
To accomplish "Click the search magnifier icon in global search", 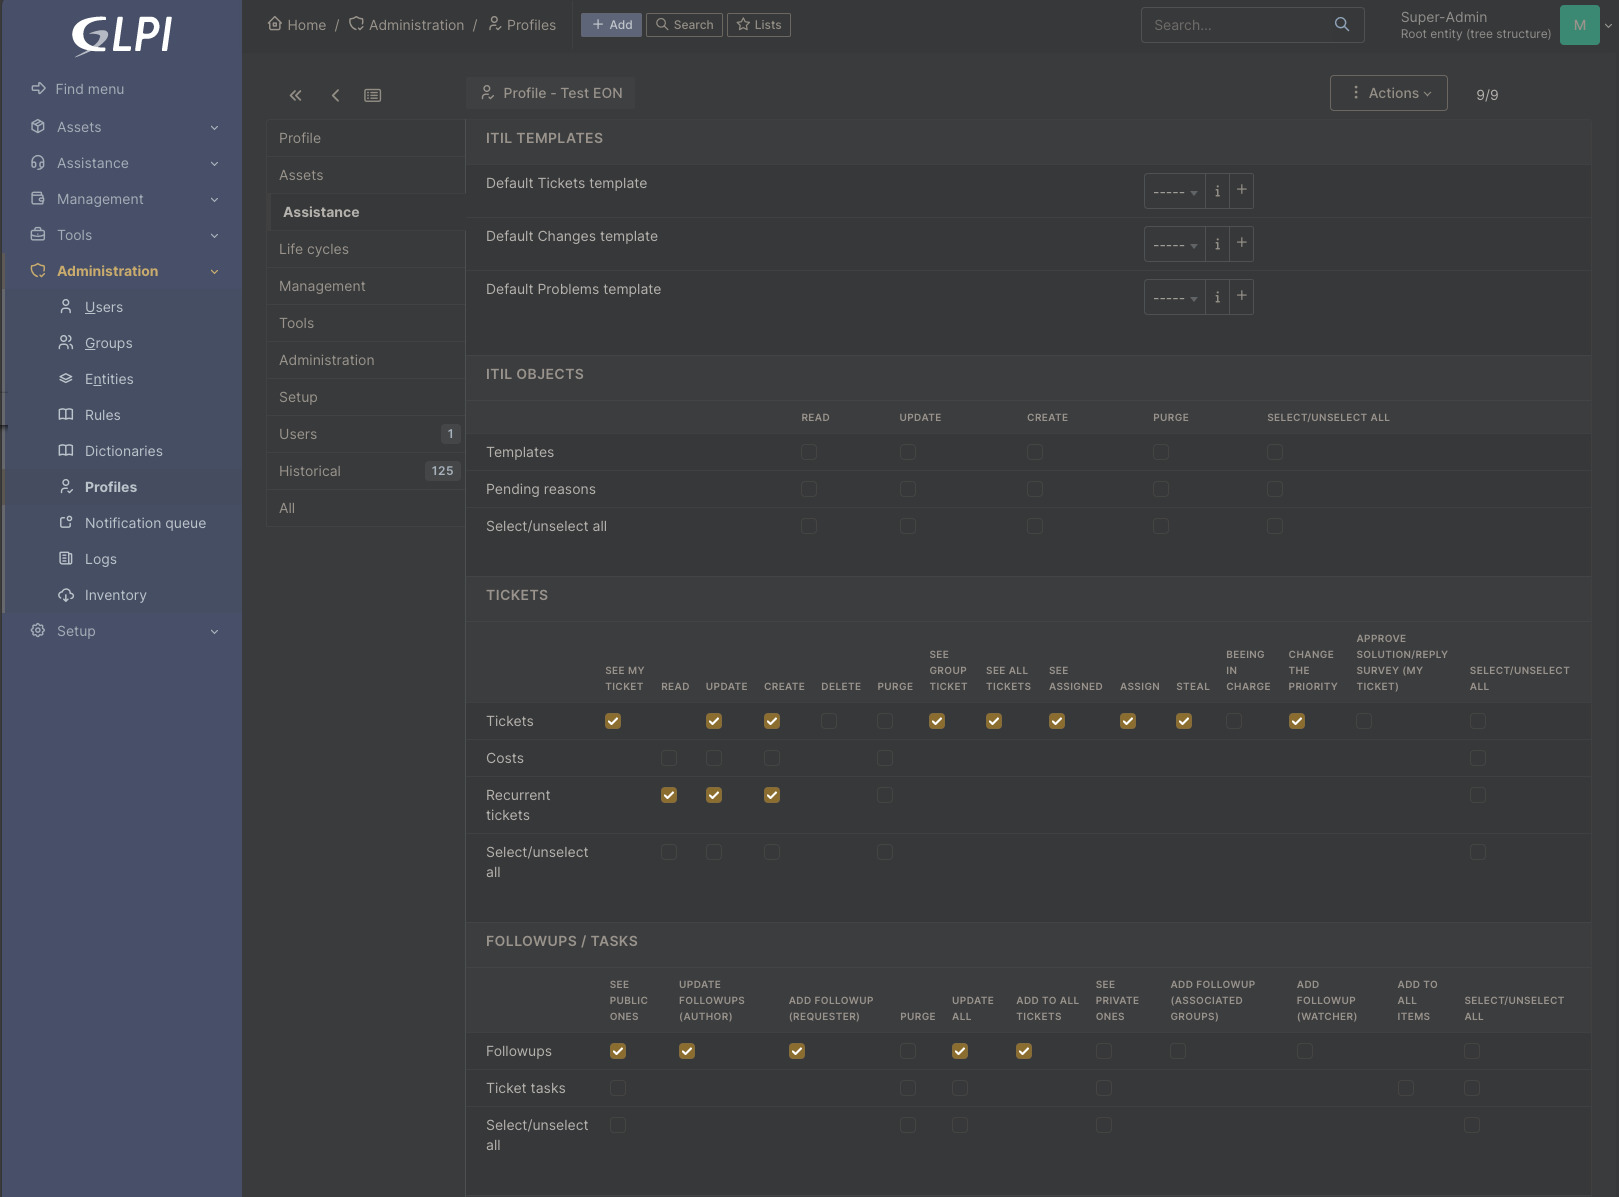I will [1341, 24].
